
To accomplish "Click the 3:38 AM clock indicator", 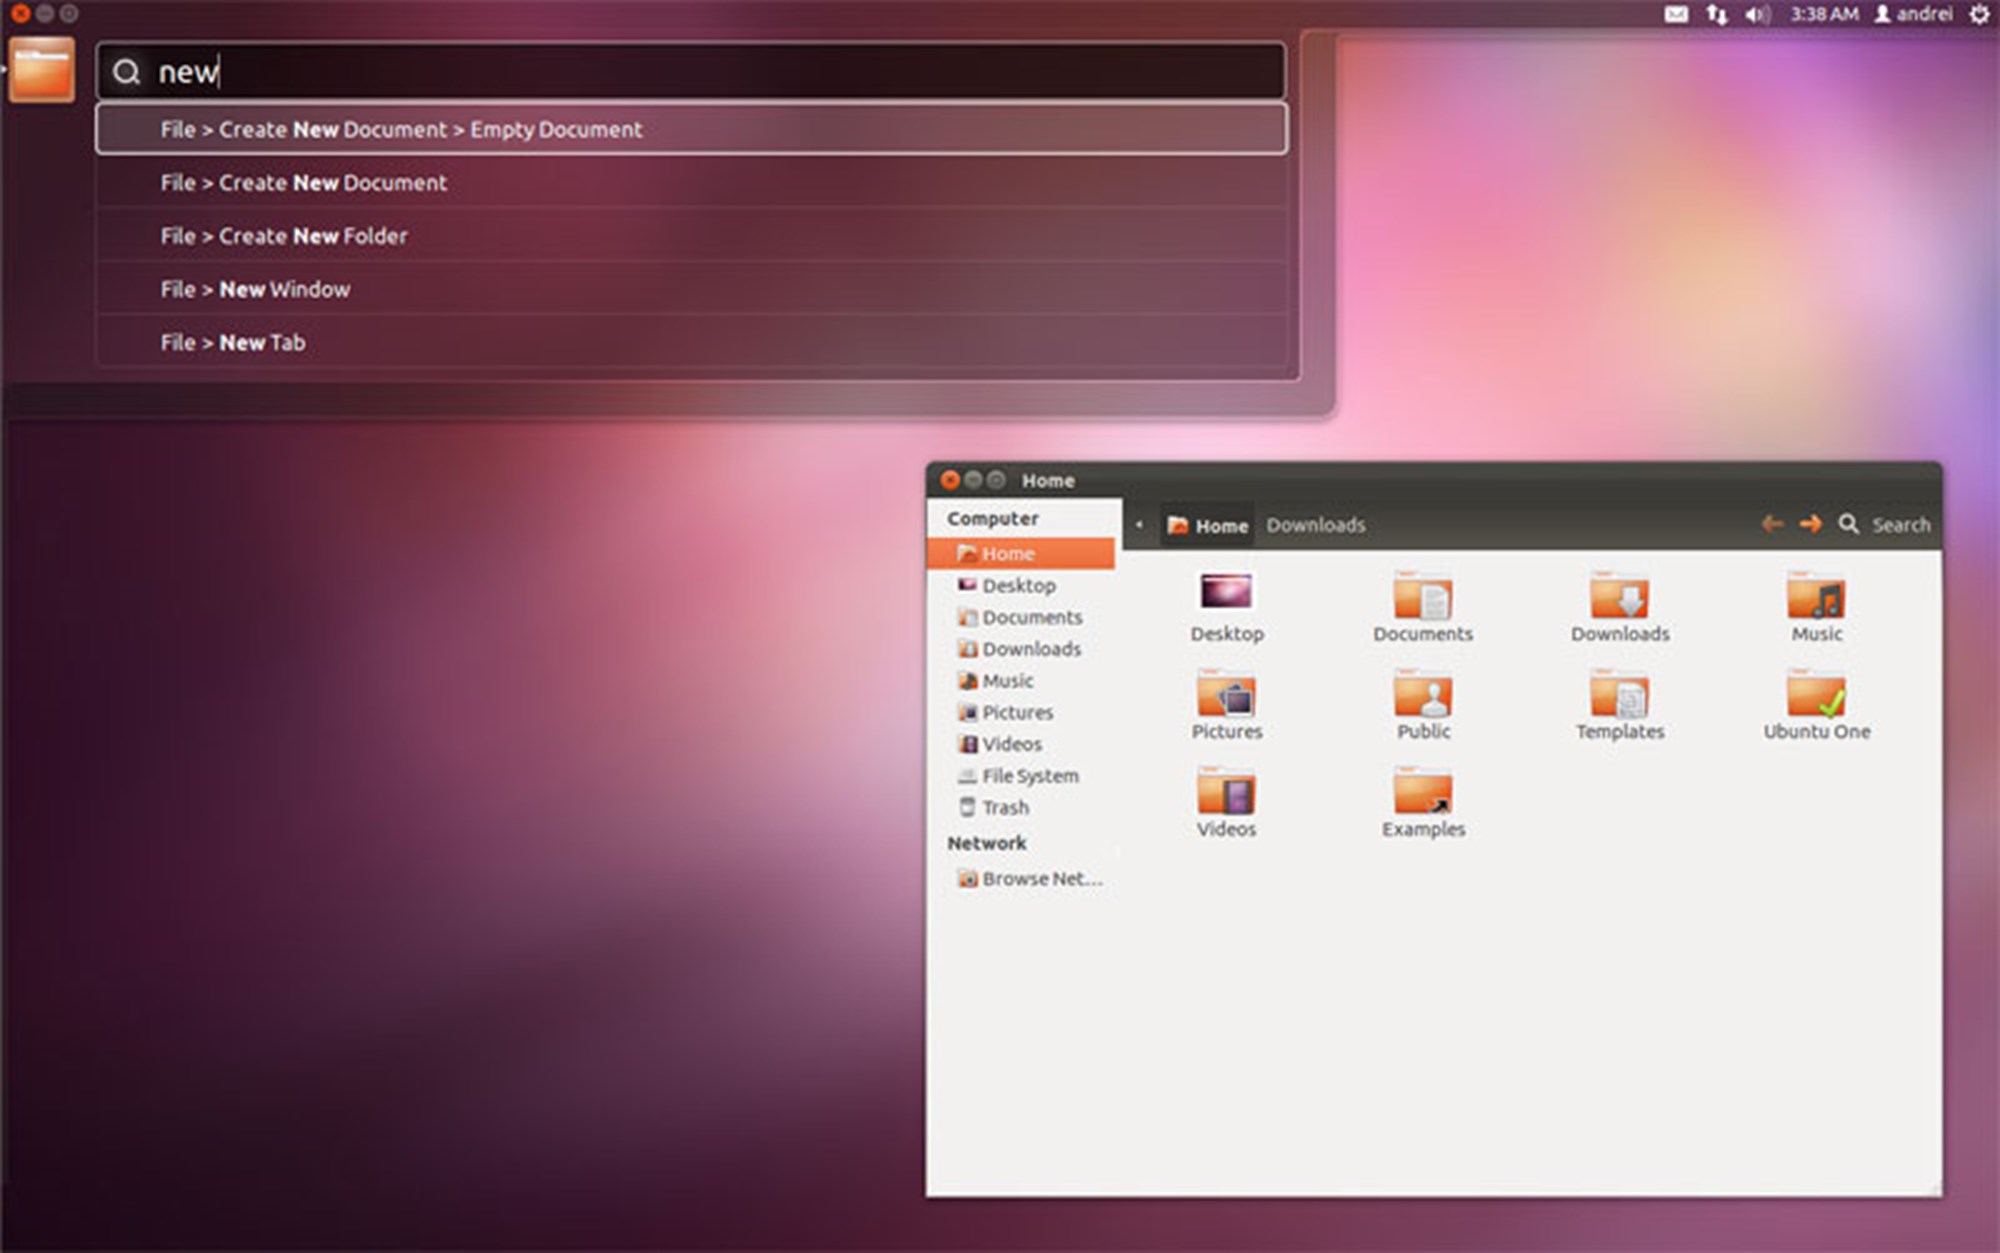I will pos(1824,14).
